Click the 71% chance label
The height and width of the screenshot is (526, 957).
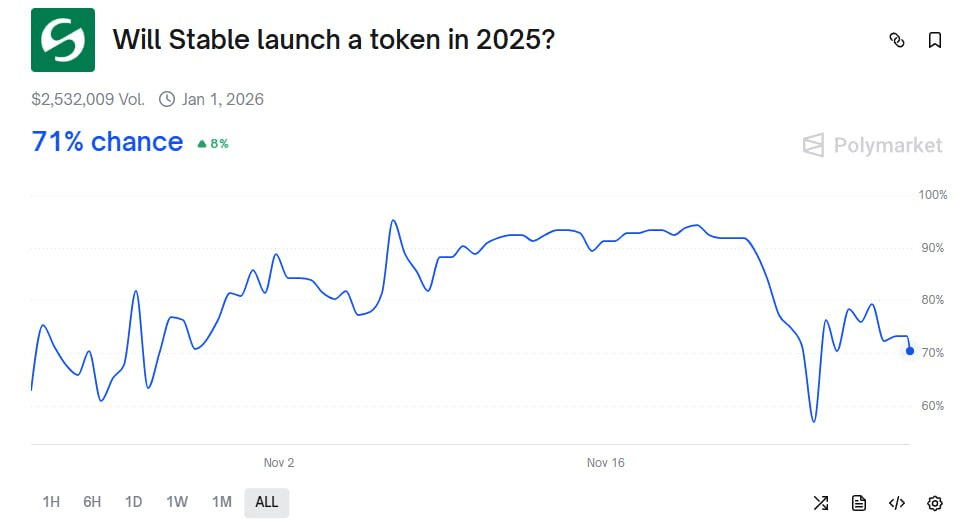[x=107, y=142]
